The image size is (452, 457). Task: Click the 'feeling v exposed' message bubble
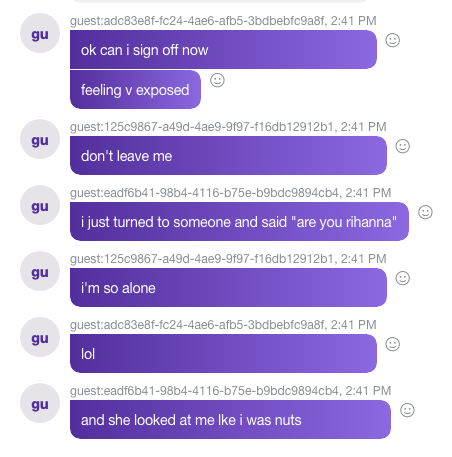click(x=135, y=89)
